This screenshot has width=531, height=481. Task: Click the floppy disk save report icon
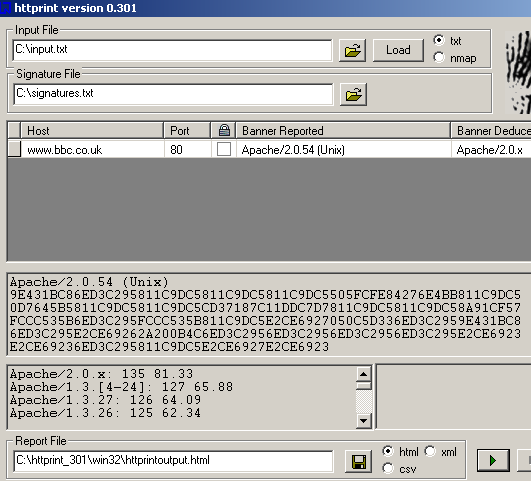coord(359,461)
